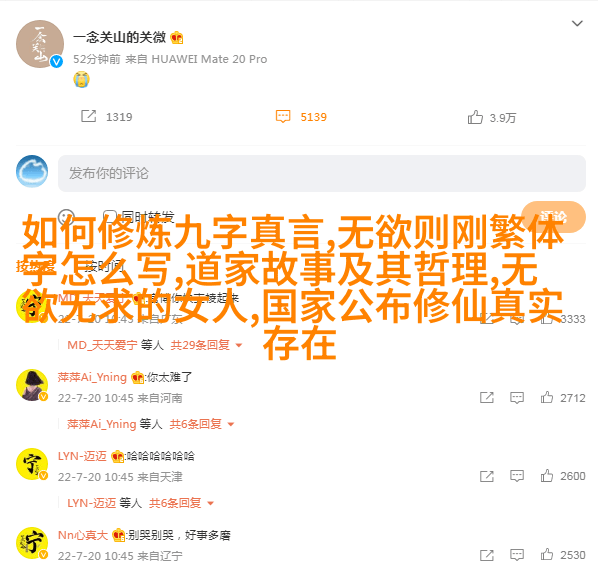Toggle the 同时转发 checkbox

[x=110, y=216]
